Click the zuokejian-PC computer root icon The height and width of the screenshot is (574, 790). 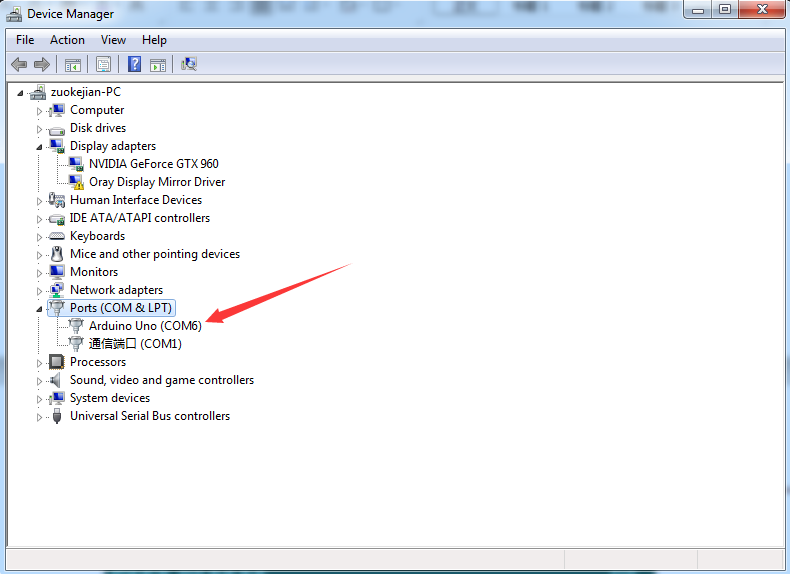(x=38, y=92)
